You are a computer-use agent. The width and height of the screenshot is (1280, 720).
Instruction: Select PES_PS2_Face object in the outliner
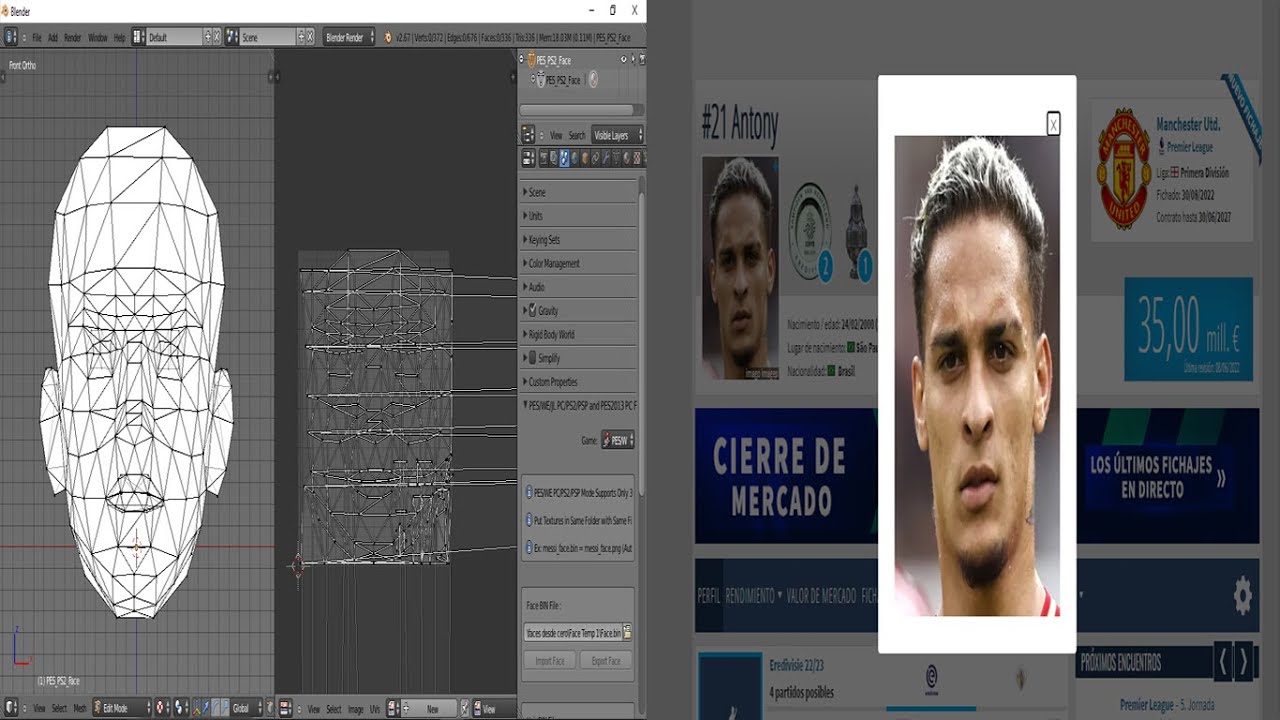coord(554,61)
